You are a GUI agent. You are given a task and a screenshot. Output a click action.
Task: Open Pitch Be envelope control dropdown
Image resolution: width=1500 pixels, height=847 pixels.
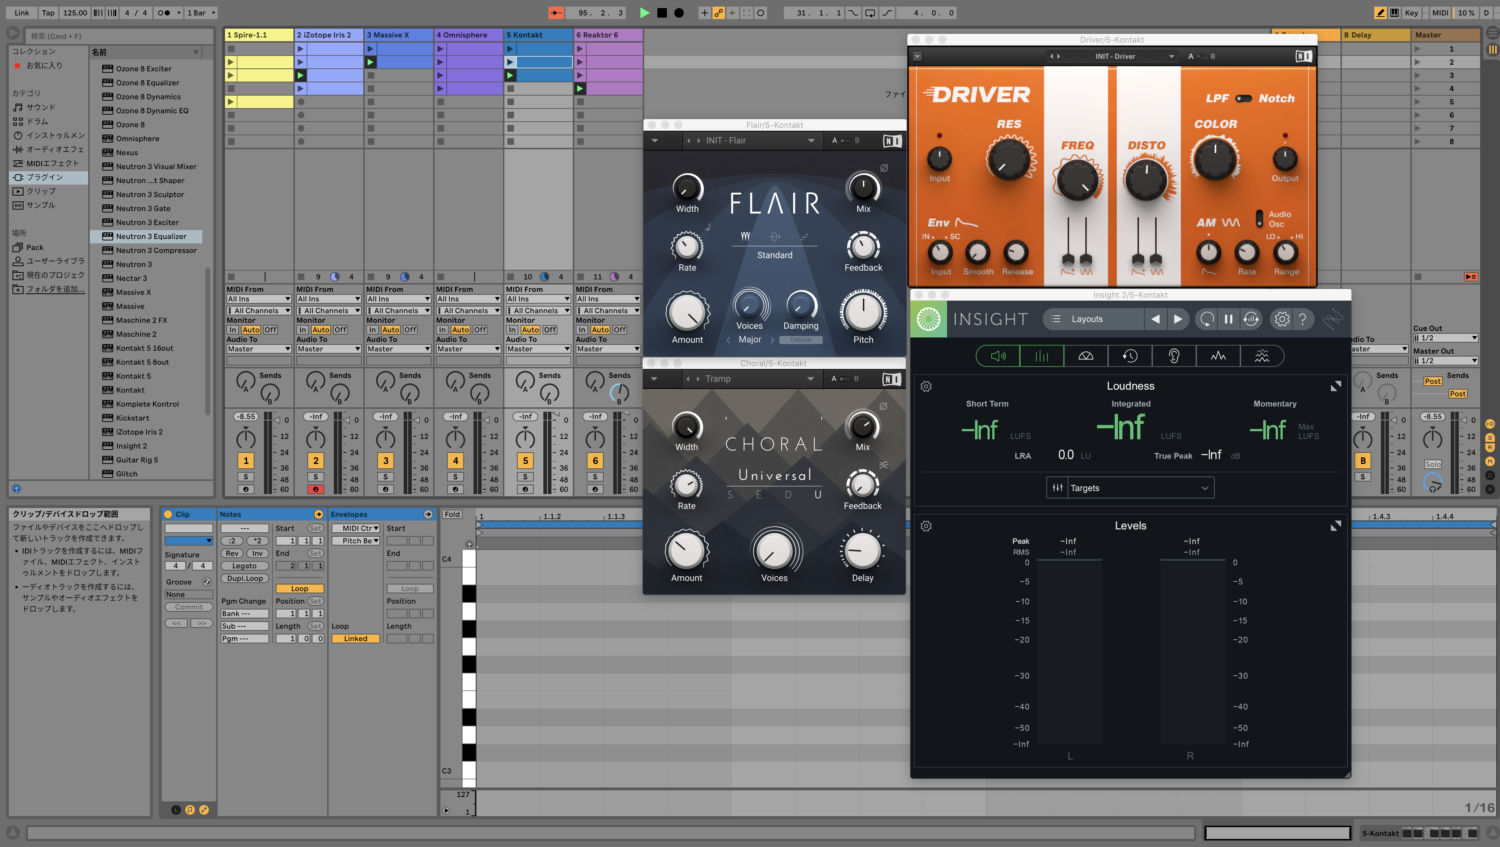click(356, 541)
